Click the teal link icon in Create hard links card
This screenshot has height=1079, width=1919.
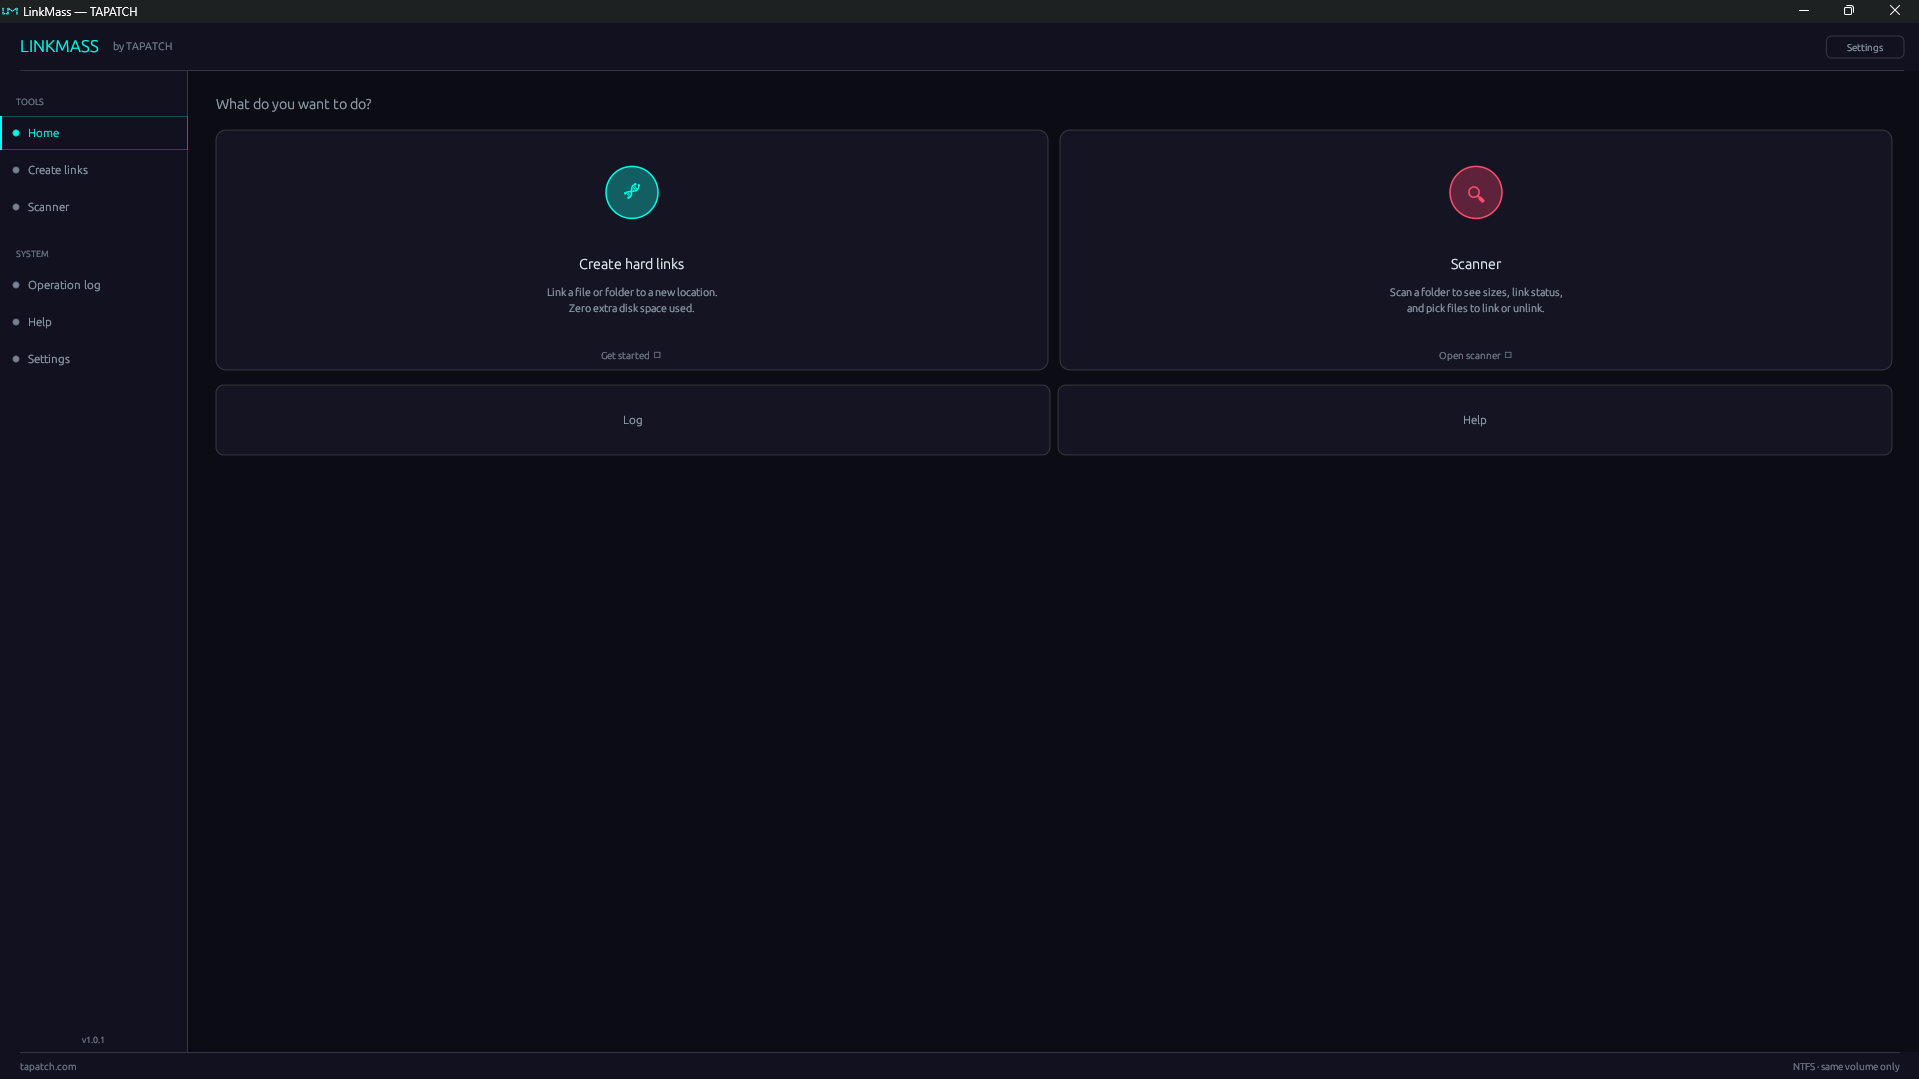point(632,192)
